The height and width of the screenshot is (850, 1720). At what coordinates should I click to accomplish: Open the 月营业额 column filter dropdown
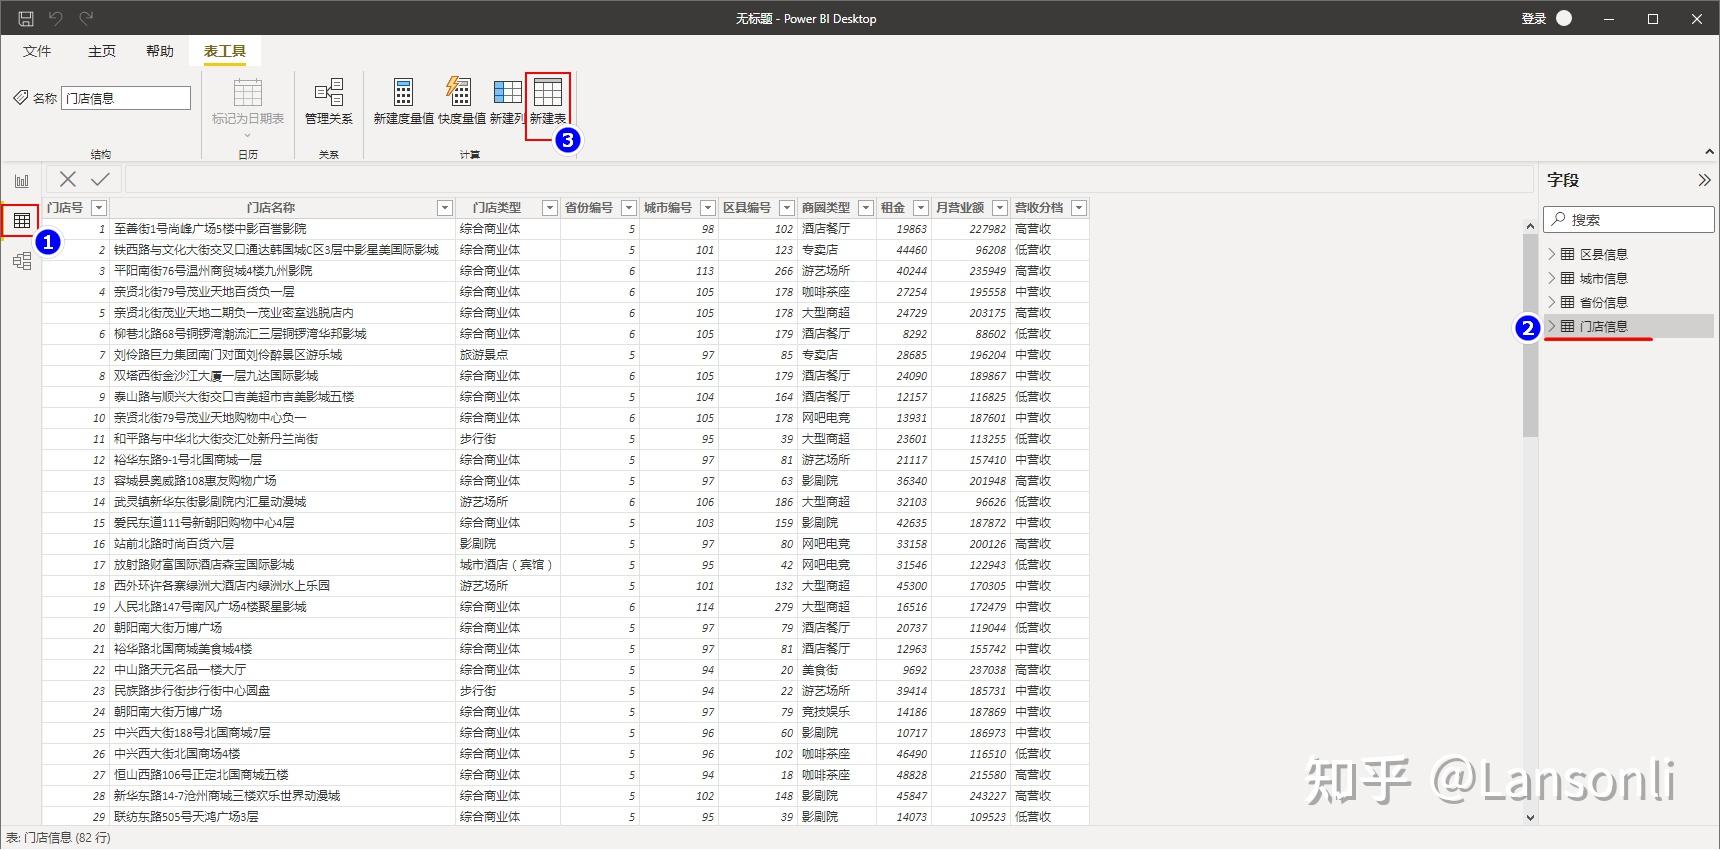999,208
